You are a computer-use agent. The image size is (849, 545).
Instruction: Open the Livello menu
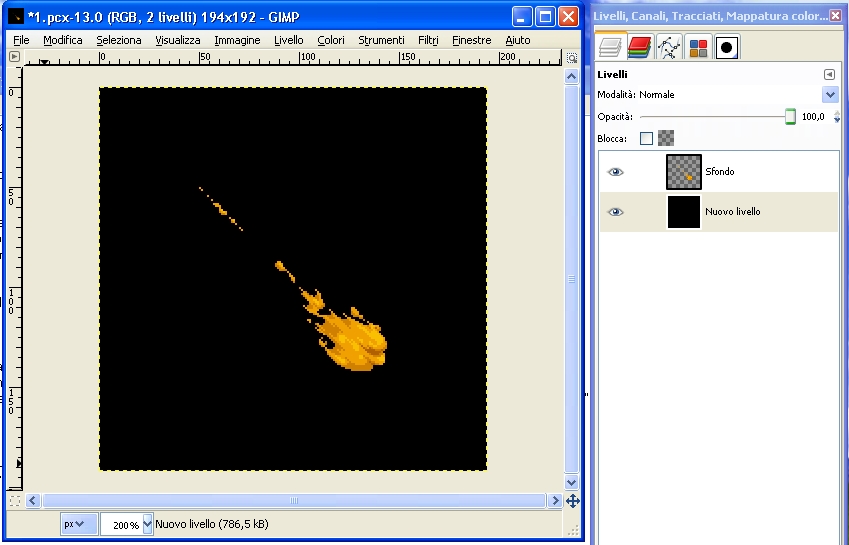289,40
